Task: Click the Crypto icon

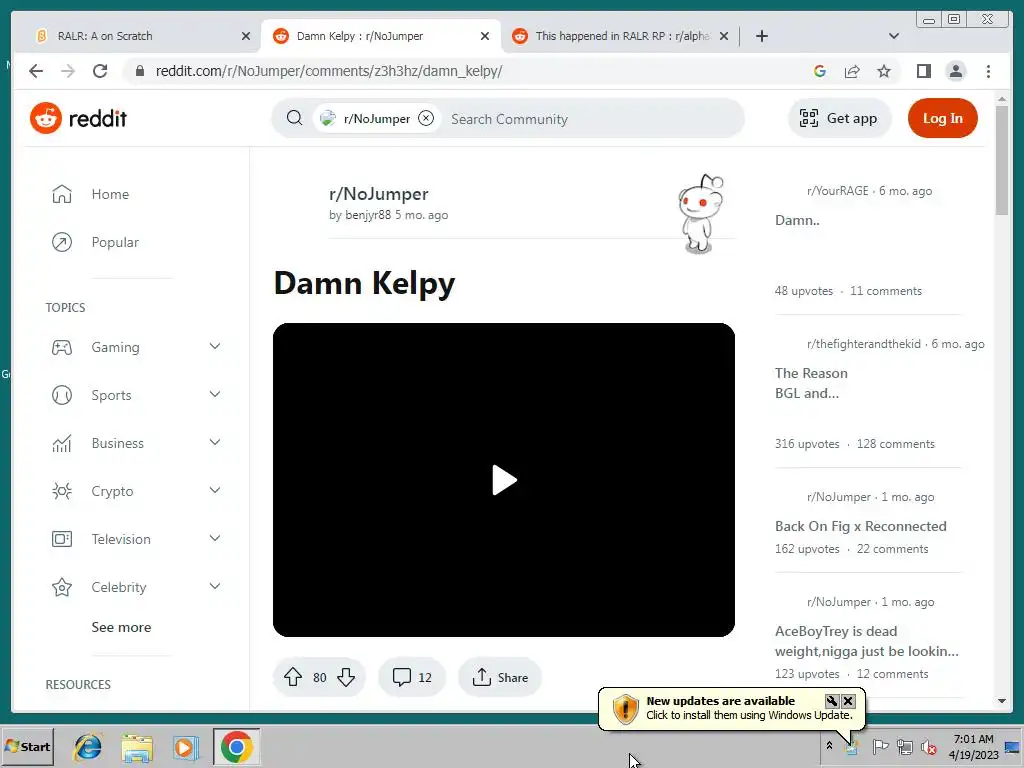Action: [62, 491]
